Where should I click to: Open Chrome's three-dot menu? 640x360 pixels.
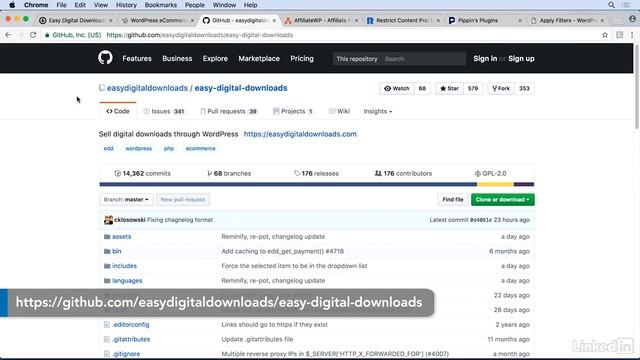[x=632, y=35]
